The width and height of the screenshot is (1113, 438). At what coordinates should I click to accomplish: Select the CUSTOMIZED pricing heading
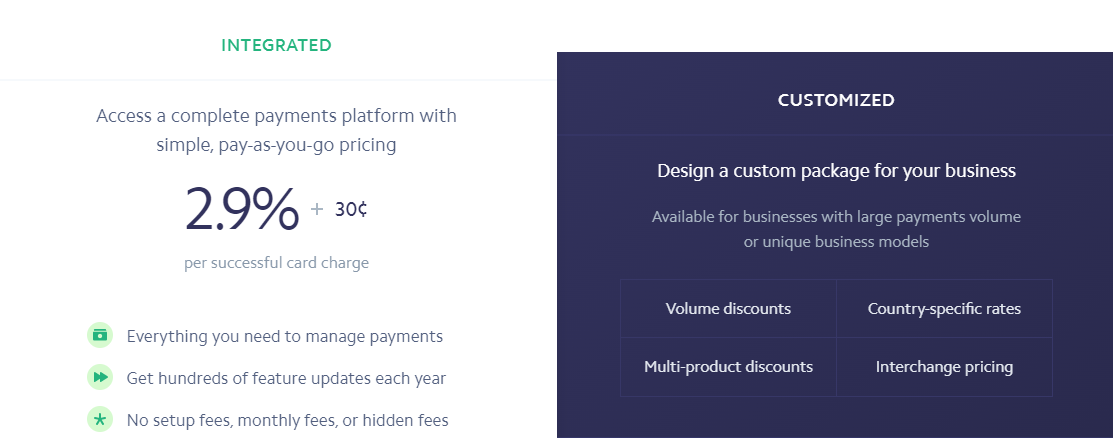[x=835, y=100]
